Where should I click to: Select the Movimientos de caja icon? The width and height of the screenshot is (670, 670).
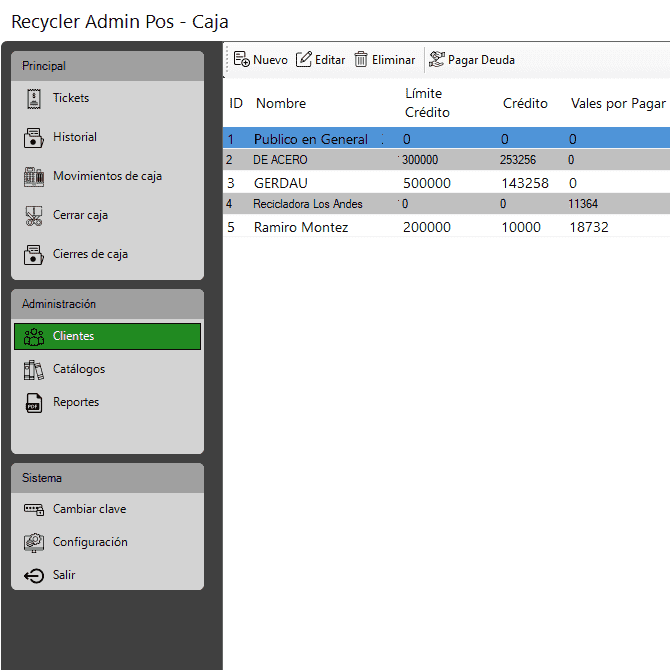pyautogui.click(x=34, y=177)
